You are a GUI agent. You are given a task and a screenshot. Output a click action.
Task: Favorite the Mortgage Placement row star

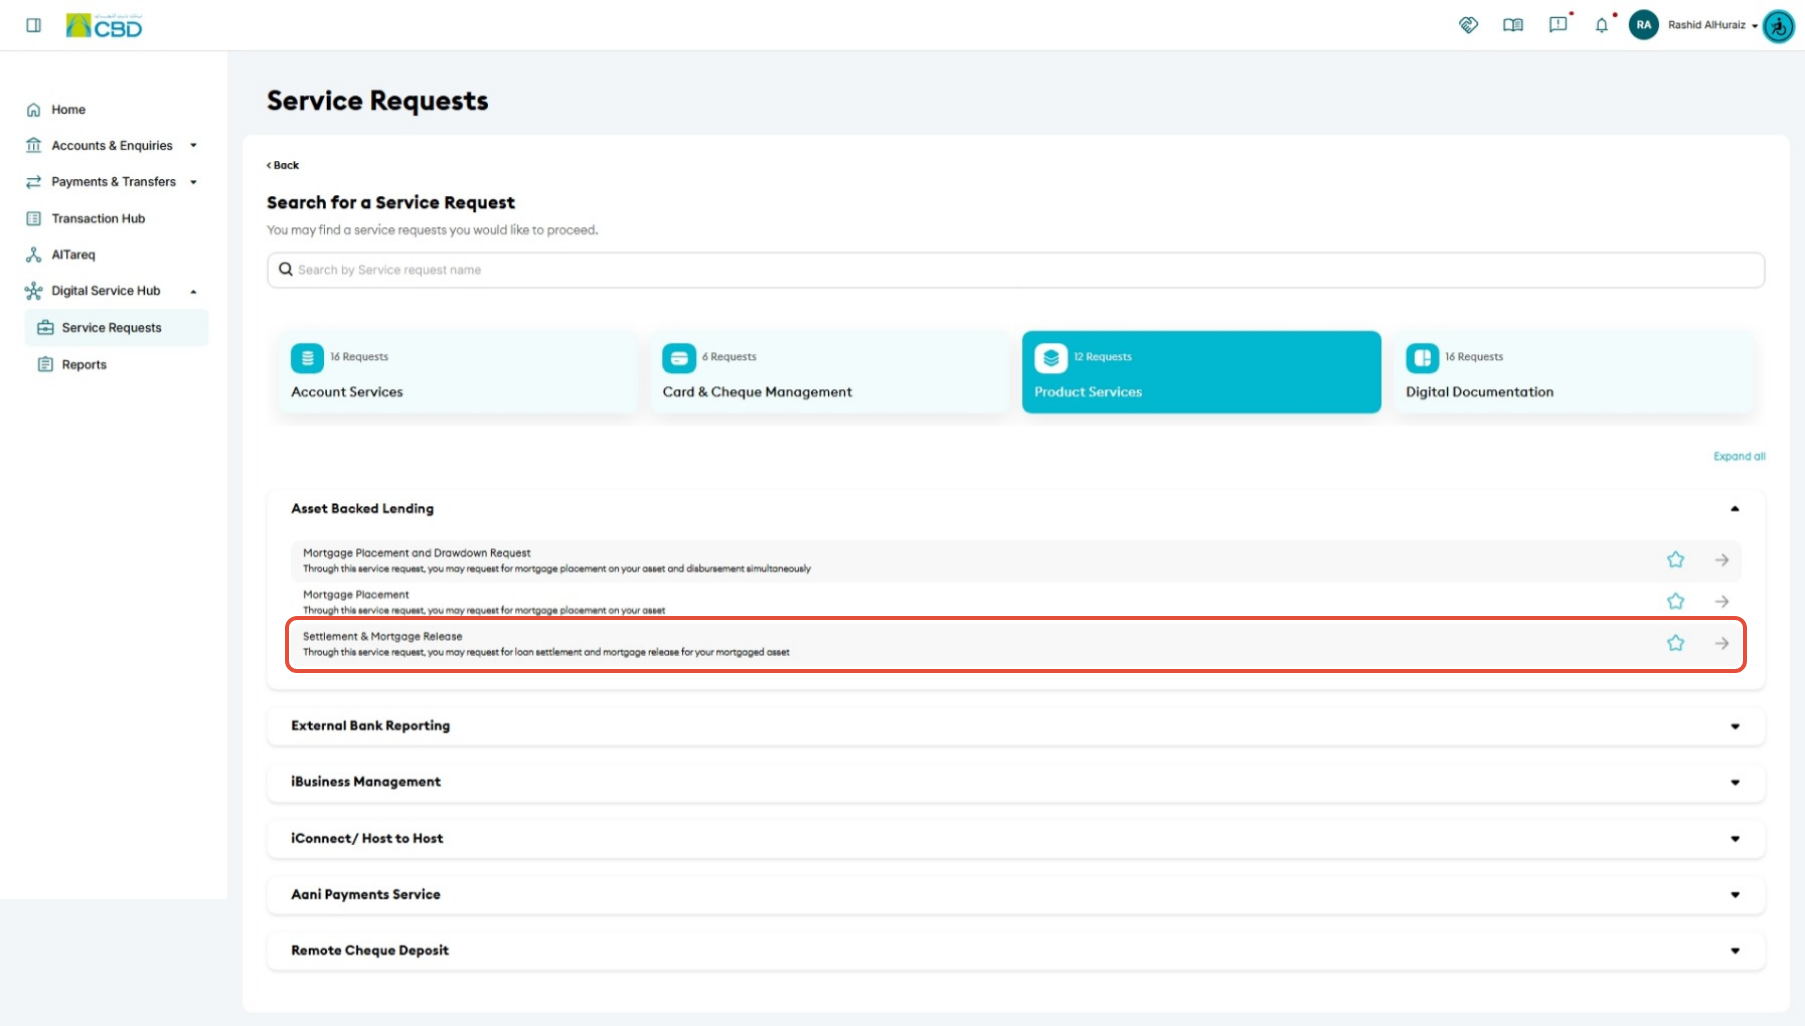[1676, 602]
